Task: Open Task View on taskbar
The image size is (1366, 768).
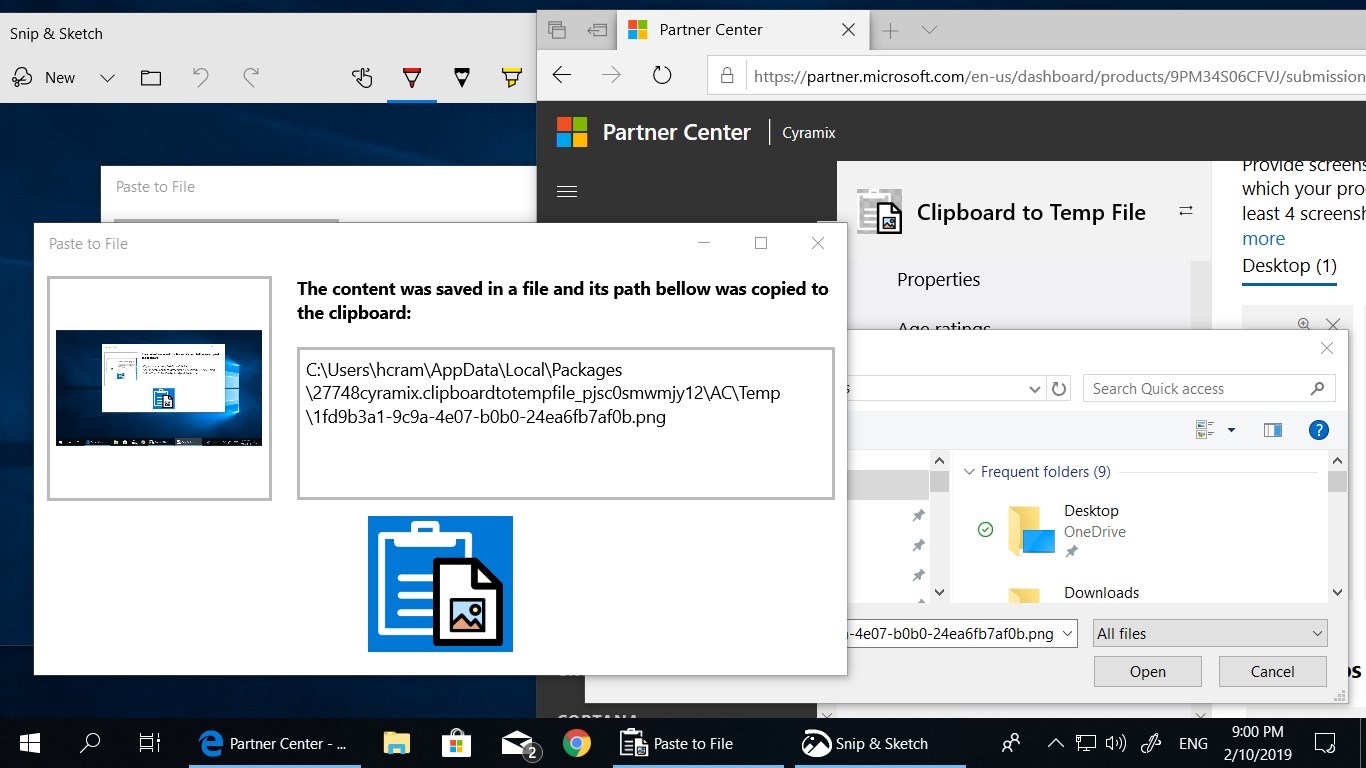Action: click(150, 743)
